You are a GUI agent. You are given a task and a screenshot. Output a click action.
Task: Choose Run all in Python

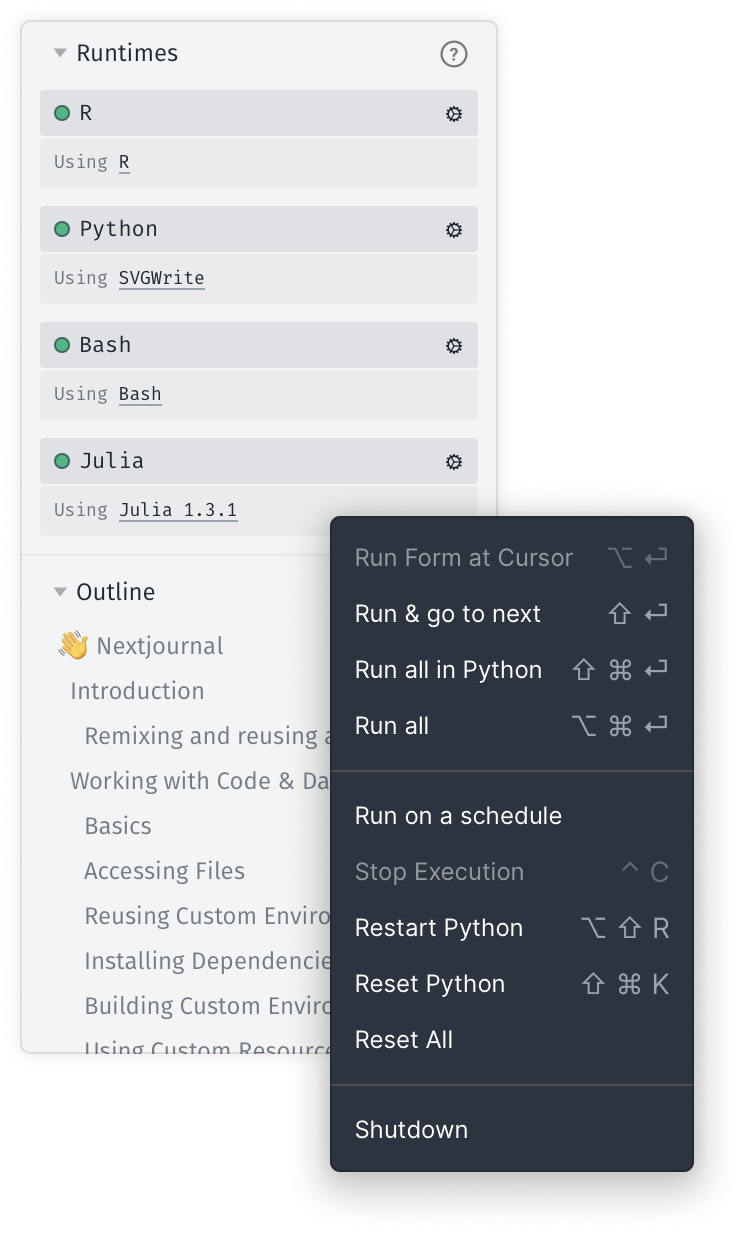coord(448,670)
